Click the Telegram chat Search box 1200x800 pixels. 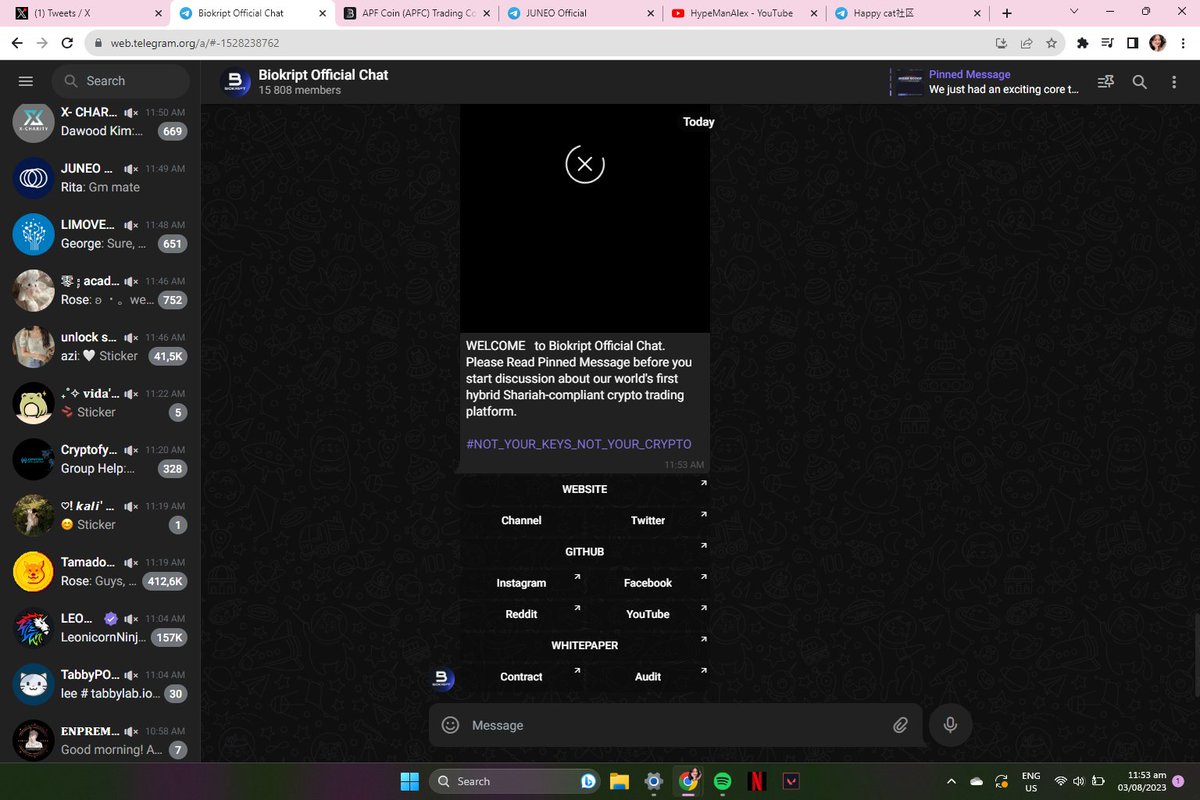pos(120,81)
